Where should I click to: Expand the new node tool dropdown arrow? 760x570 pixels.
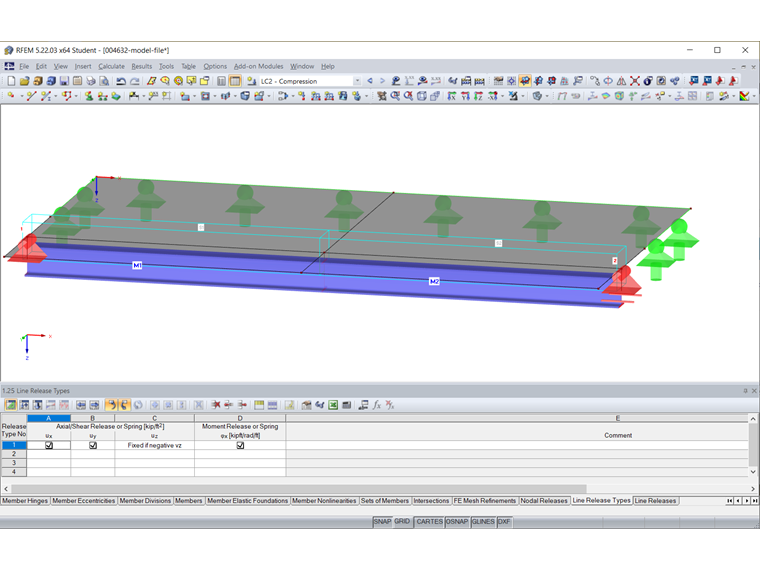point(22,96)
